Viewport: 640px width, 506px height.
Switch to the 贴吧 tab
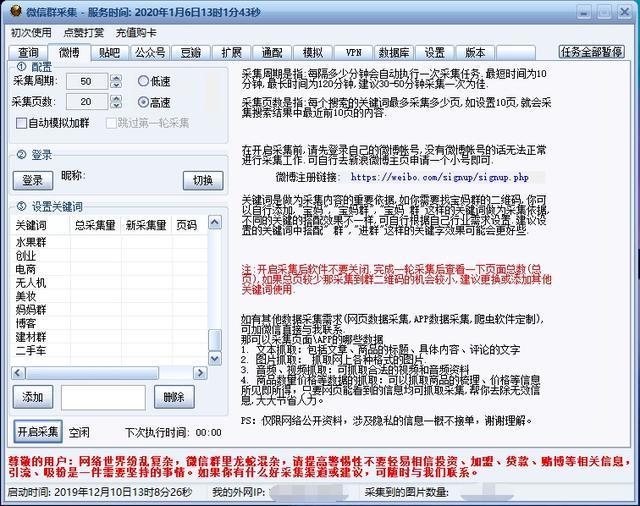point(109,53)
